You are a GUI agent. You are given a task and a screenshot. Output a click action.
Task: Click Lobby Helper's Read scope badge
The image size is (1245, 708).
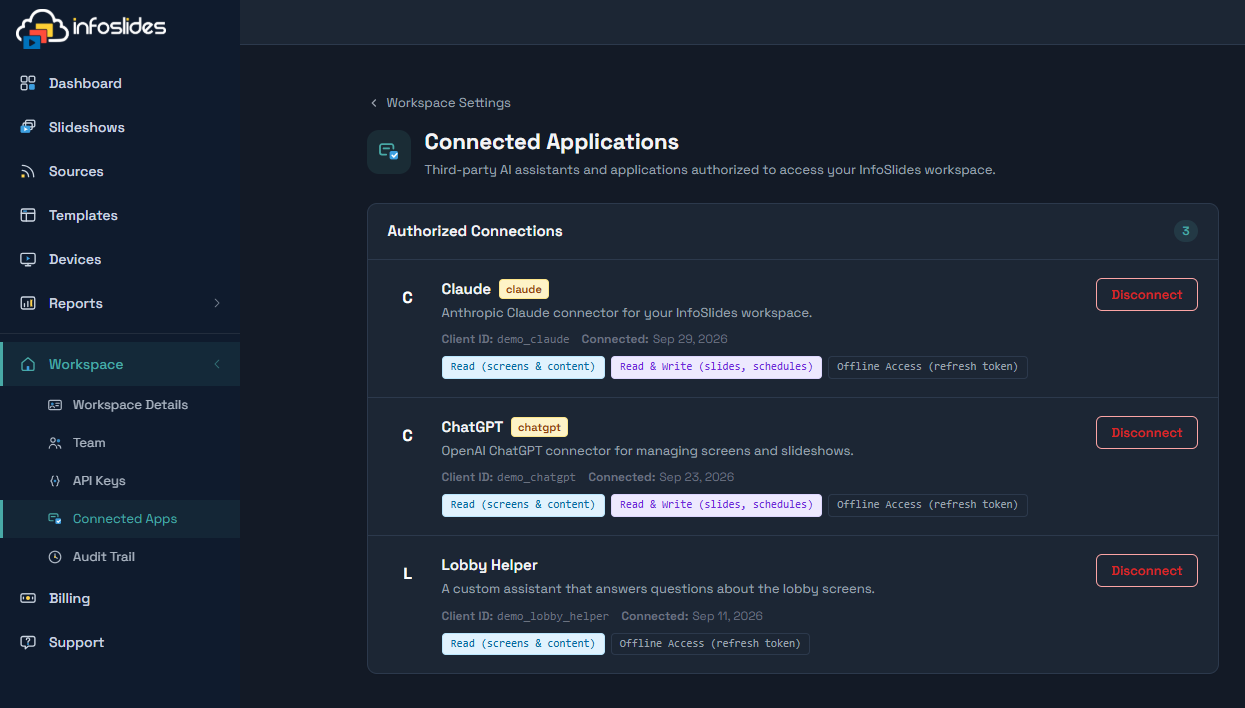tap(523, 643)
